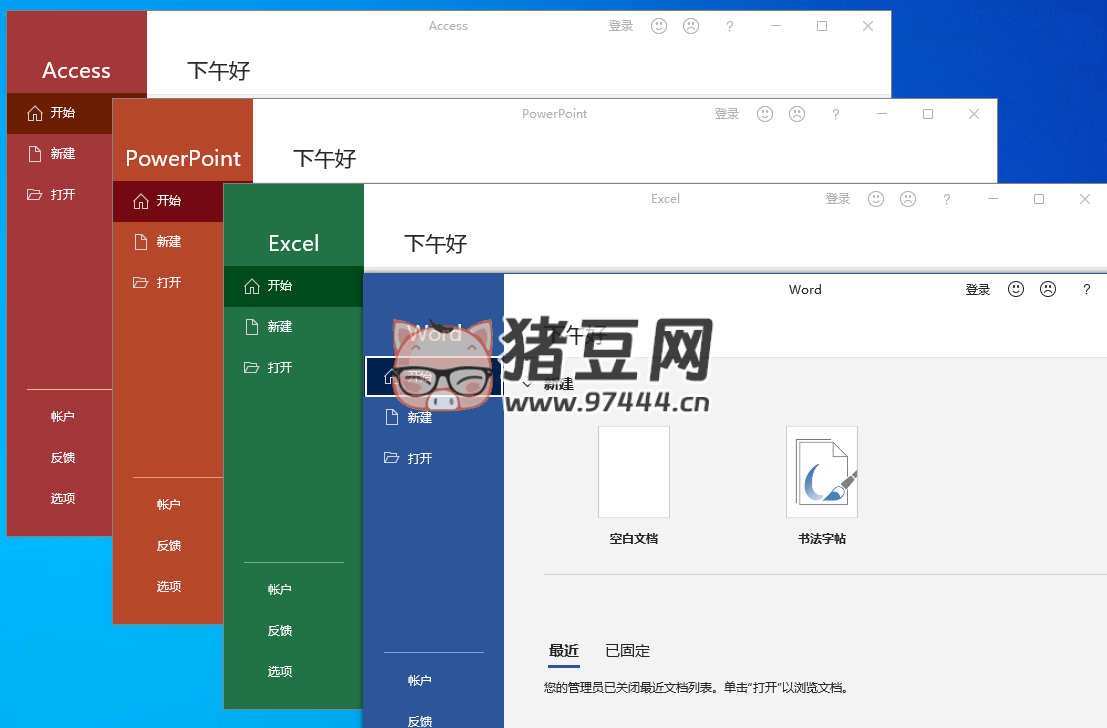Collapse the 新建 section chevron in Word
Screen dimensions: 1107x728
527,384
